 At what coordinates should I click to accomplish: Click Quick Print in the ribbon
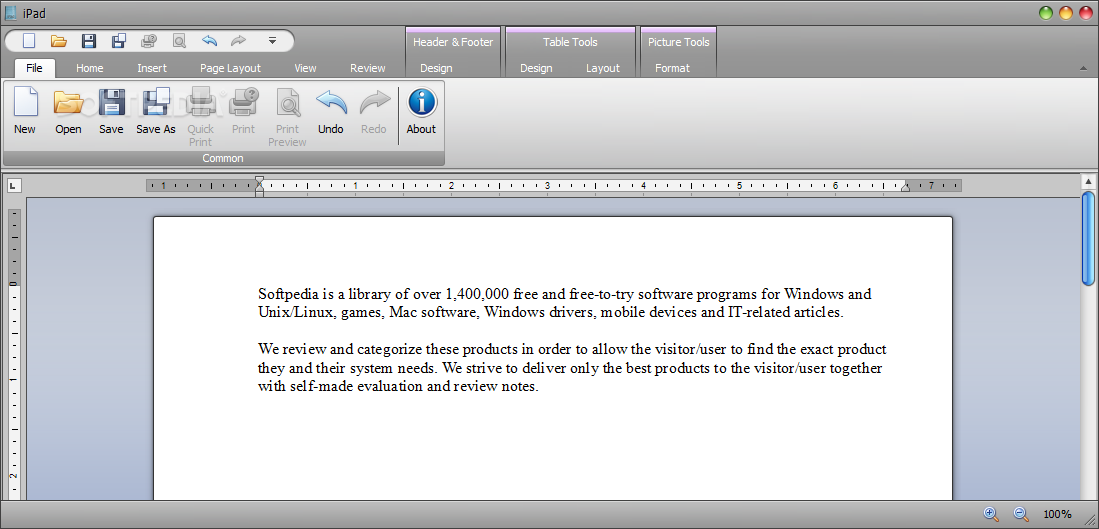[200, 116]
